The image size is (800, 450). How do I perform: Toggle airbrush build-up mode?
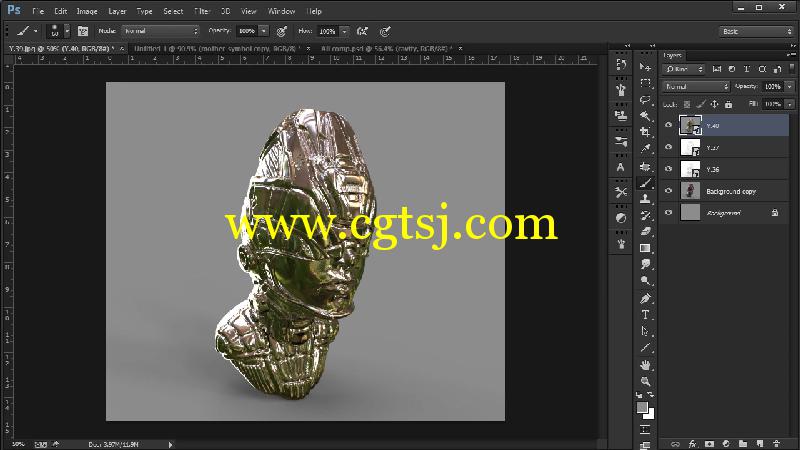coord(362,31)
